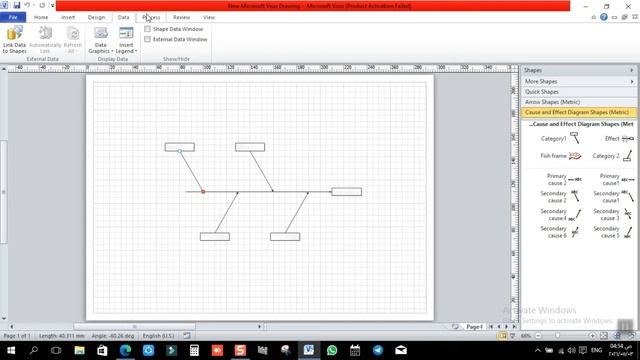Open WhatsApp from the taskbar
Viewport: 640px width, 360px height.
point(332,350)
